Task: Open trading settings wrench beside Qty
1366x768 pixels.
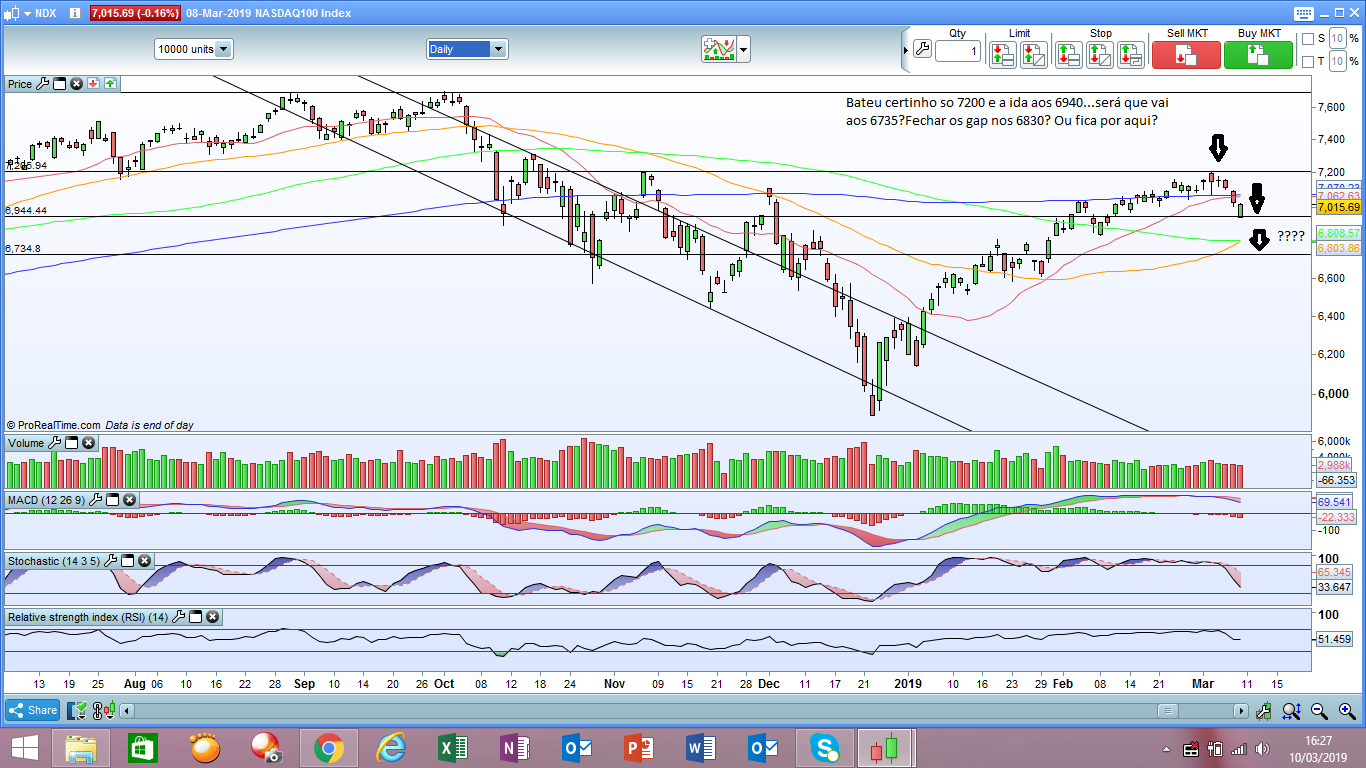Action: pos(921,50)
